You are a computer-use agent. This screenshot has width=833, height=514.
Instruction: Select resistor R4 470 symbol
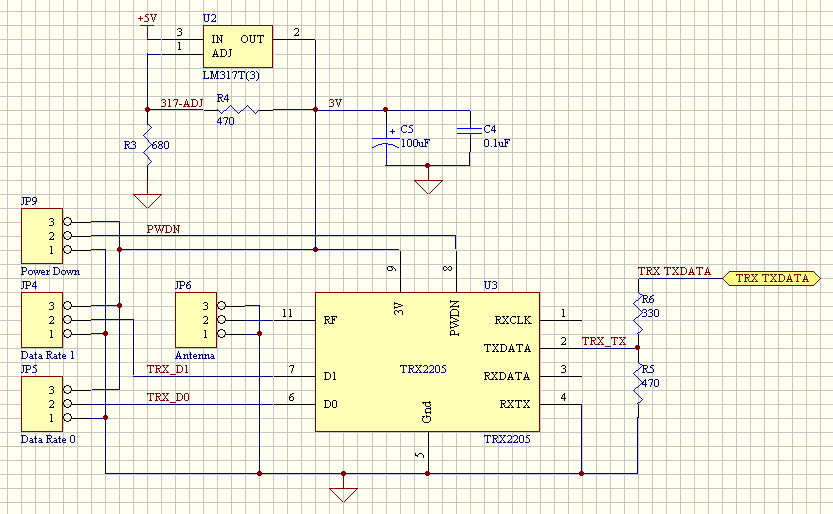pyautogui.click(x=238, y=110)
